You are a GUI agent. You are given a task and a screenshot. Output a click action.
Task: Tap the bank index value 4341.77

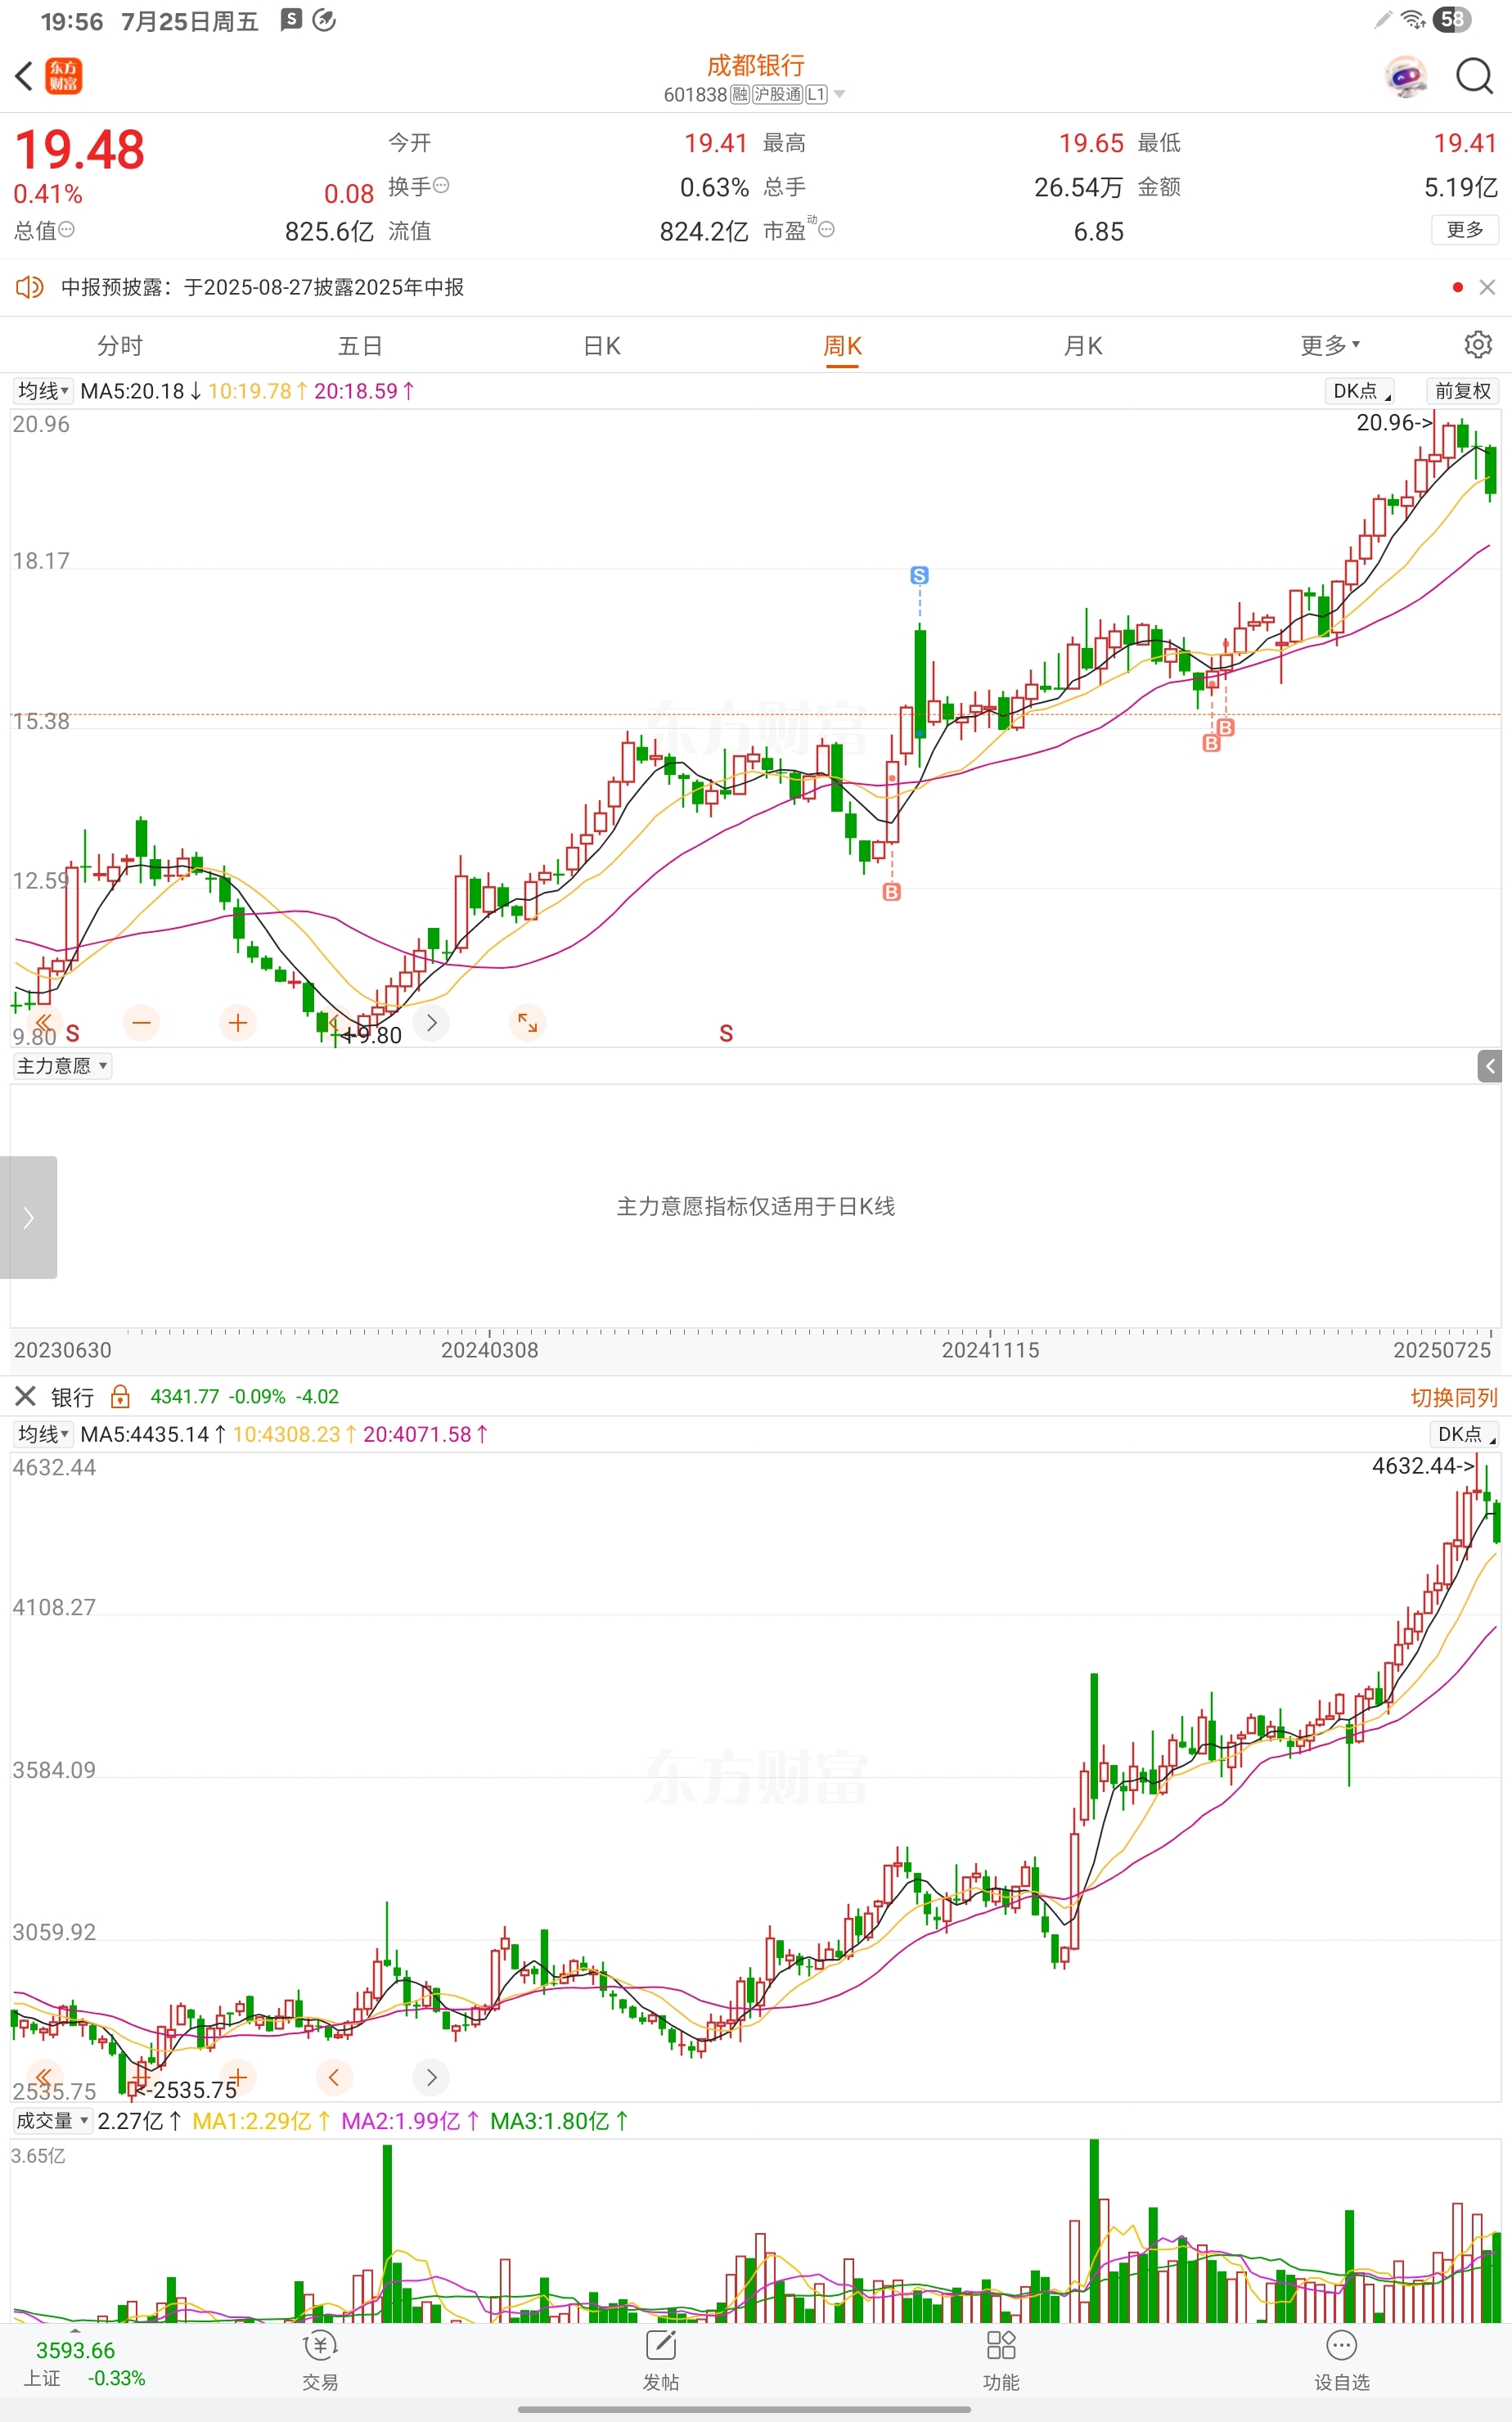[x=184, y=1396]
